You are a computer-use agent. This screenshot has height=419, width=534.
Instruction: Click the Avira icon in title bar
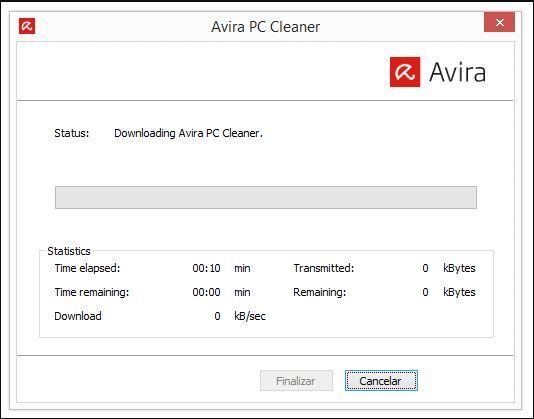[27, 26]
